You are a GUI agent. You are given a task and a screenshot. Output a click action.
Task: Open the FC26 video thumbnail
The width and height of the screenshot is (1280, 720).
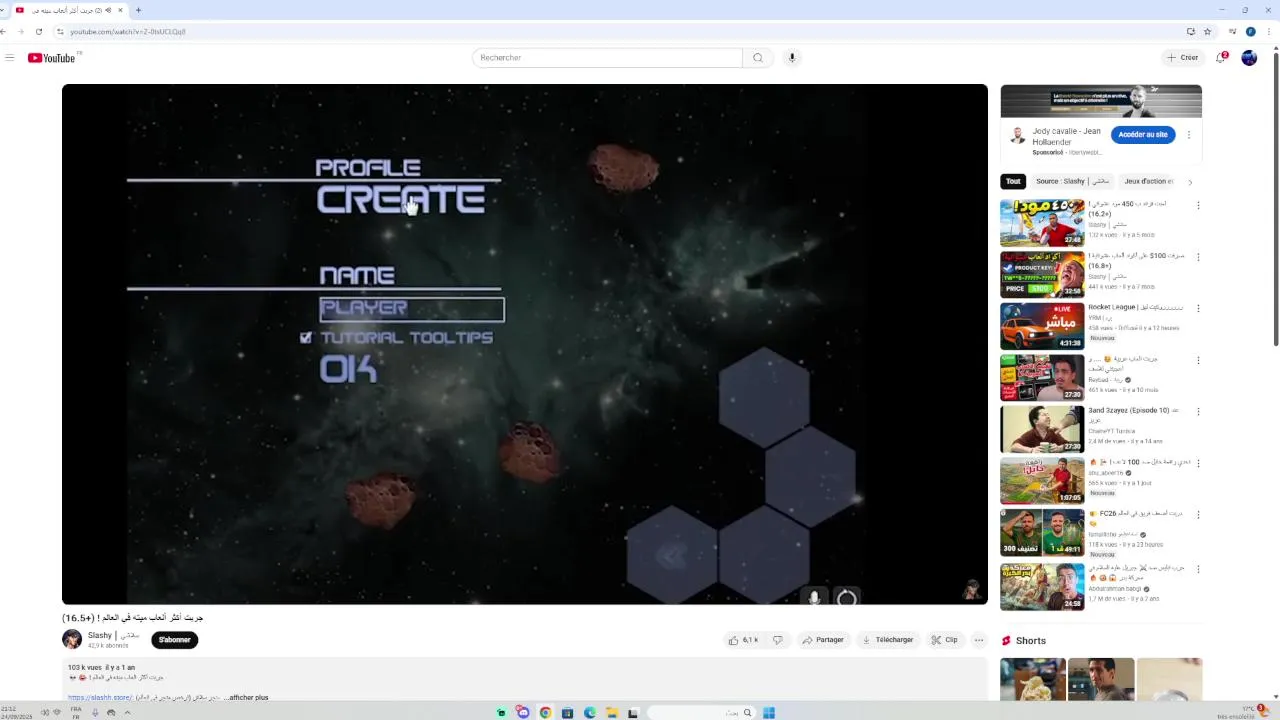[x=1042, y=532]
